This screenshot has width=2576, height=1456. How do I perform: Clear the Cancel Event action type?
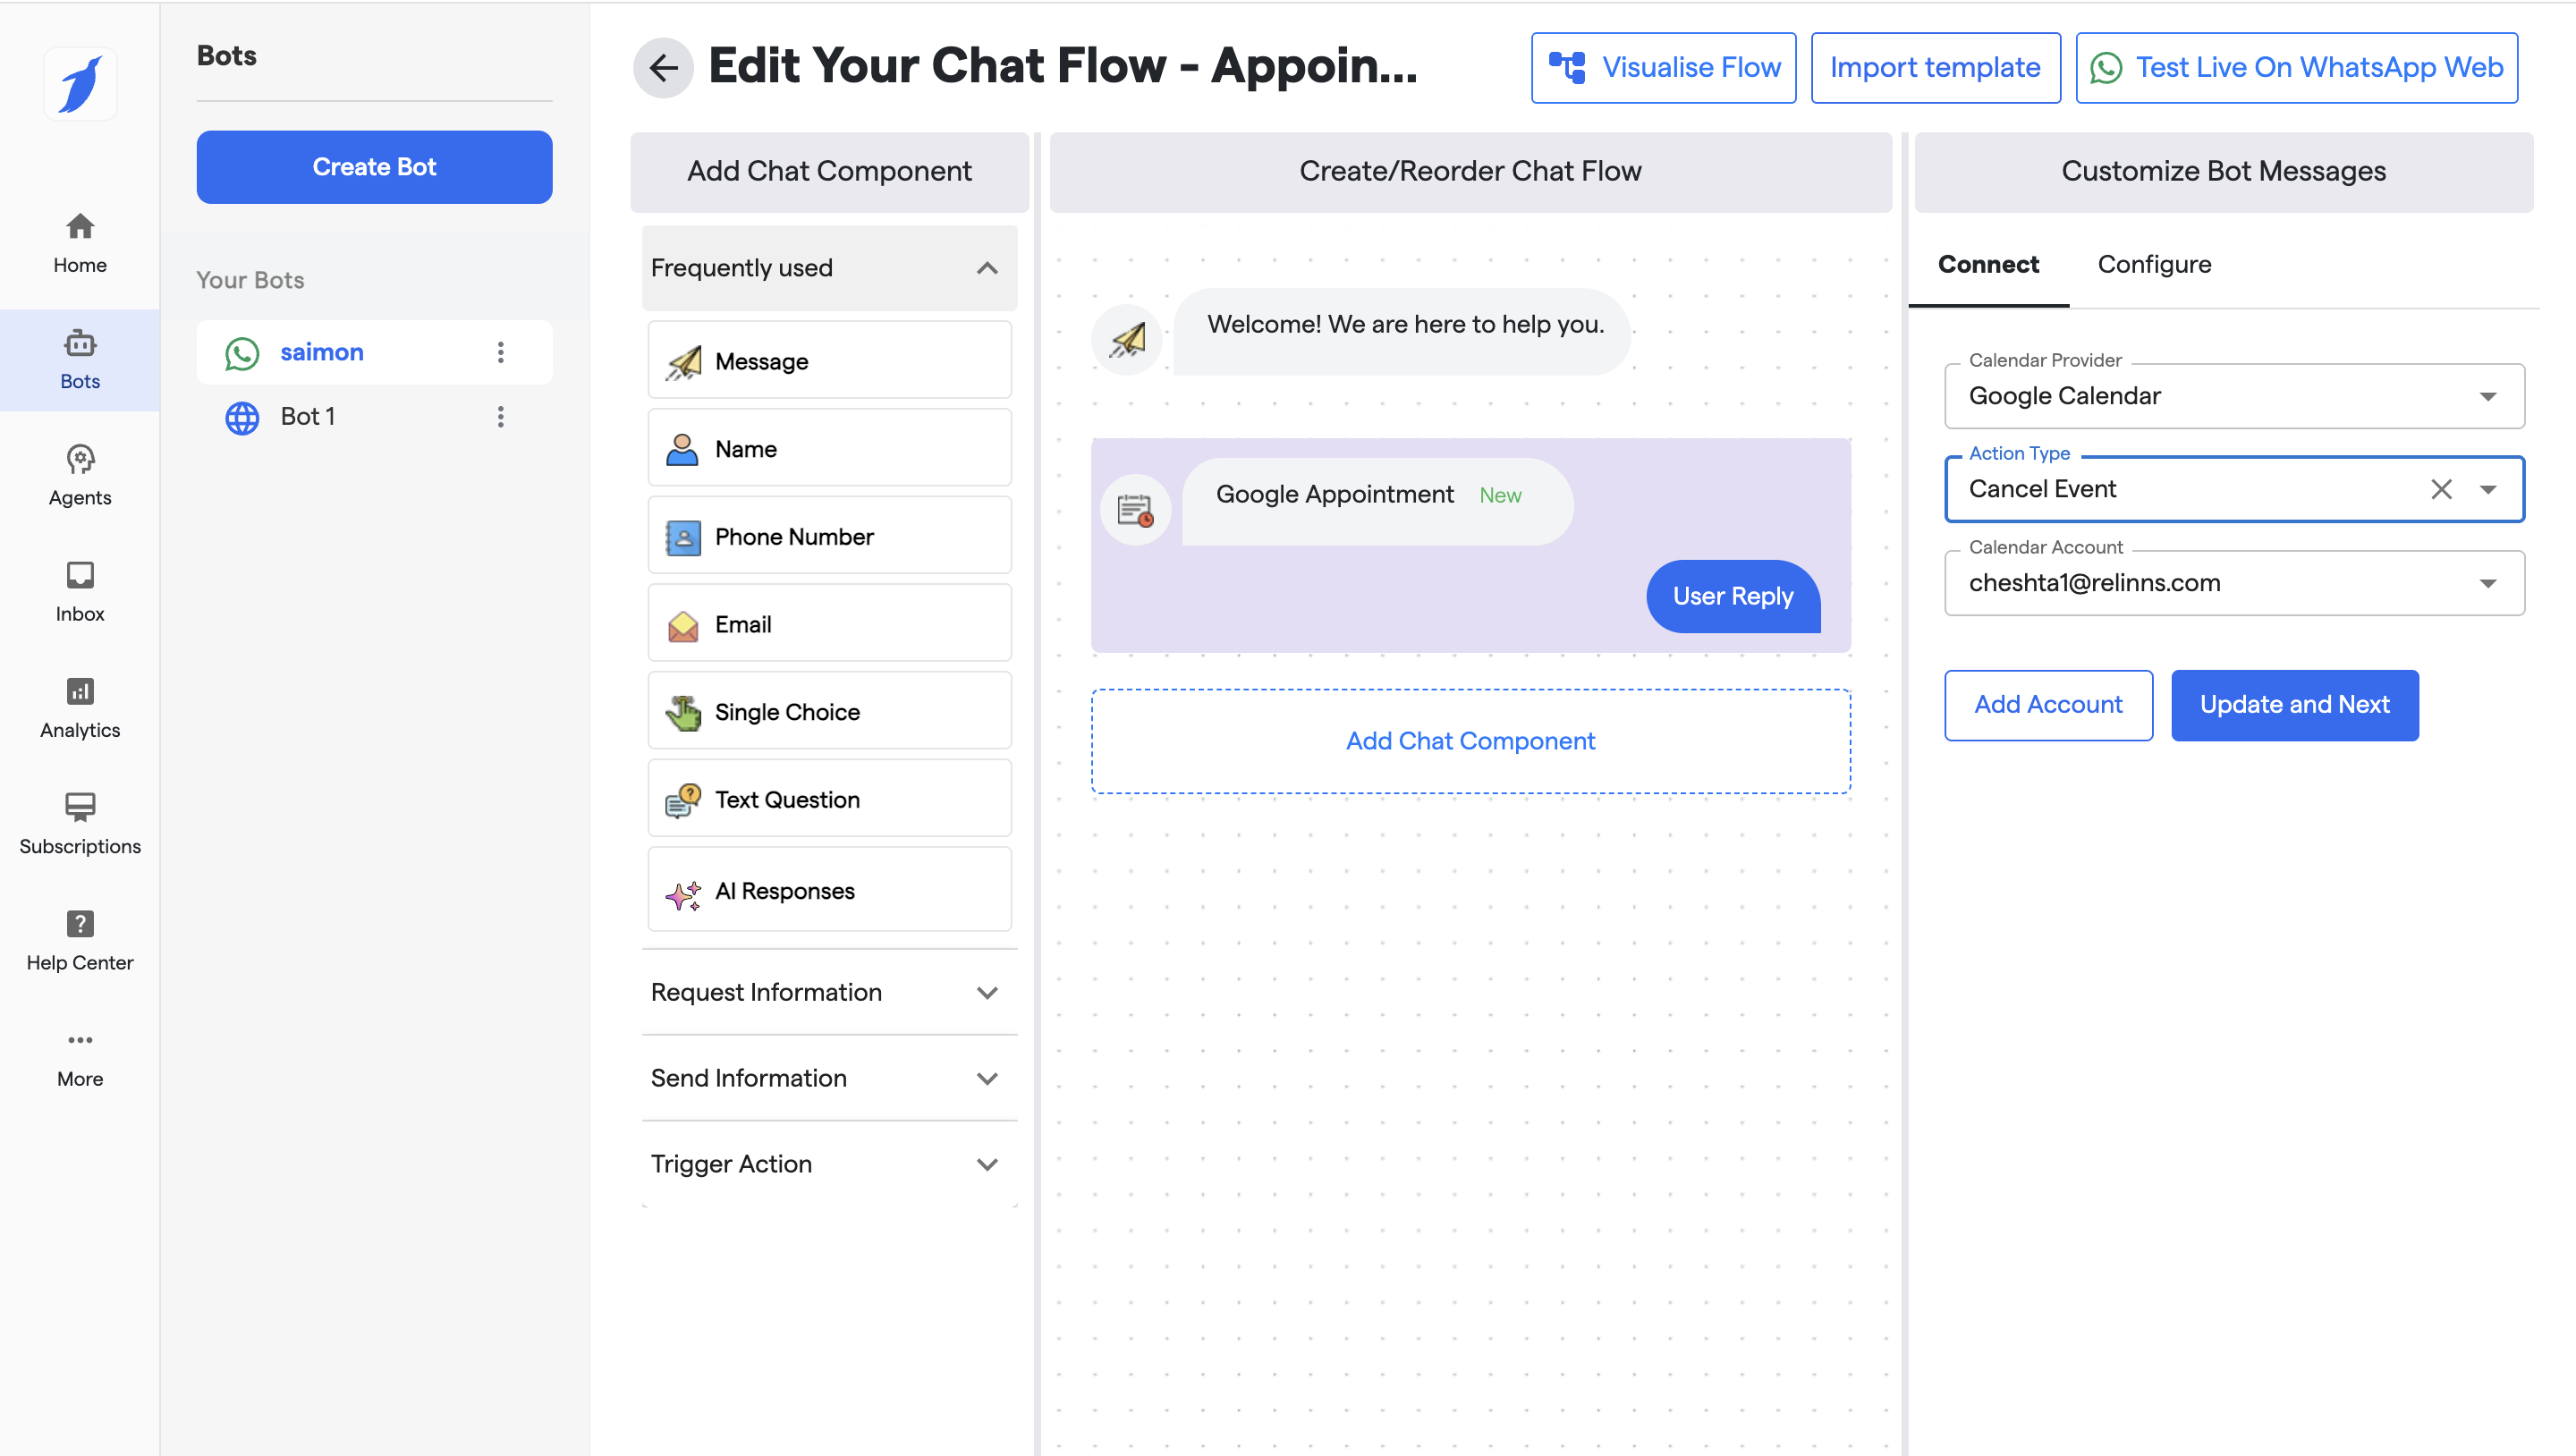click(2441, 489)
